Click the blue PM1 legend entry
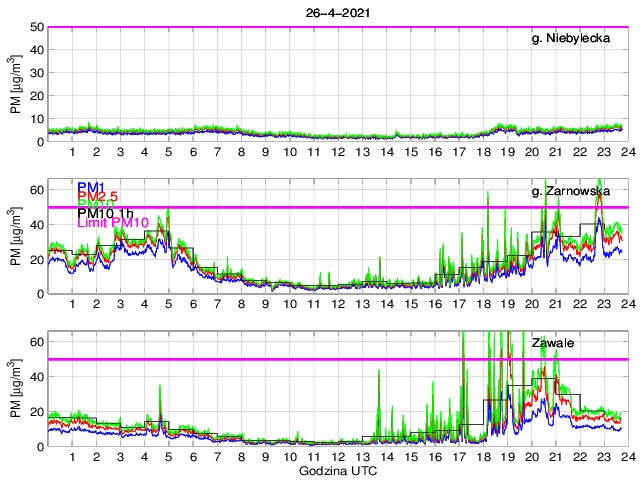The height and width of the screenshot is (480, 640). (94, 187)
